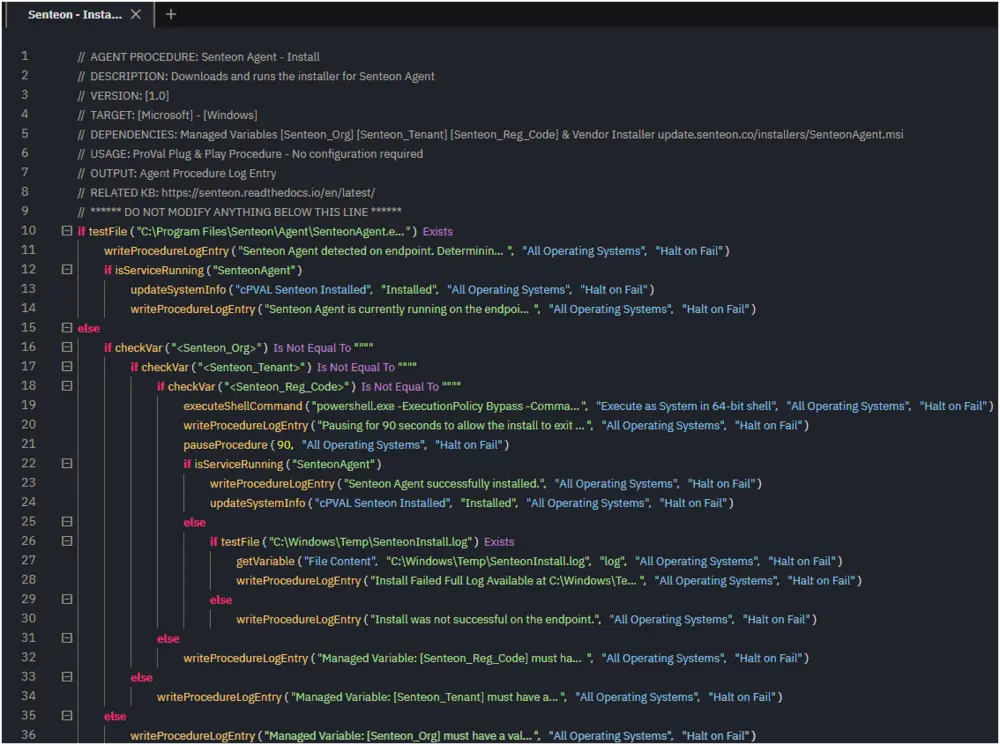Select executeShellCommand powershell.exe statement
Screen dimensions: 1000x745
[588, 406]
